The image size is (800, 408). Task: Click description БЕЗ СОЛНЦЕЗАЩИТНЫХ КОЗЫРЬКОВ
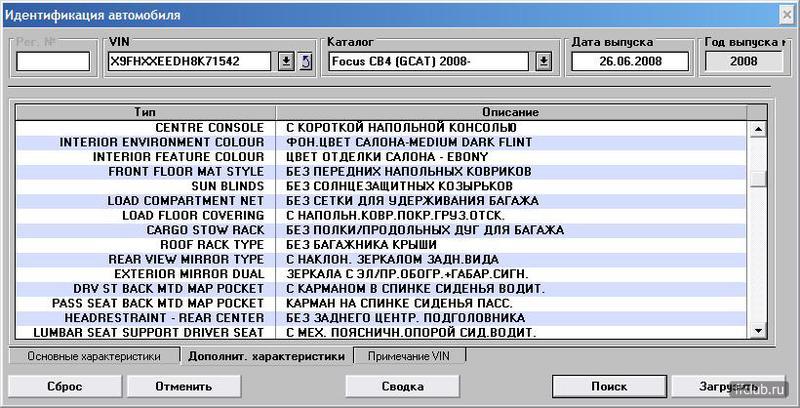click(x=399, y=187)
